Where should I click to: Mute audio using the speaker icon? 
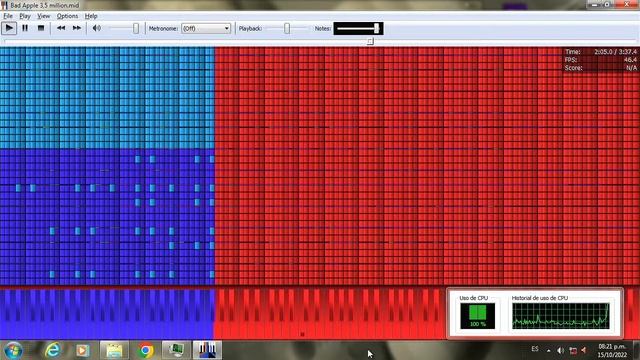click(x=96, y=28)
